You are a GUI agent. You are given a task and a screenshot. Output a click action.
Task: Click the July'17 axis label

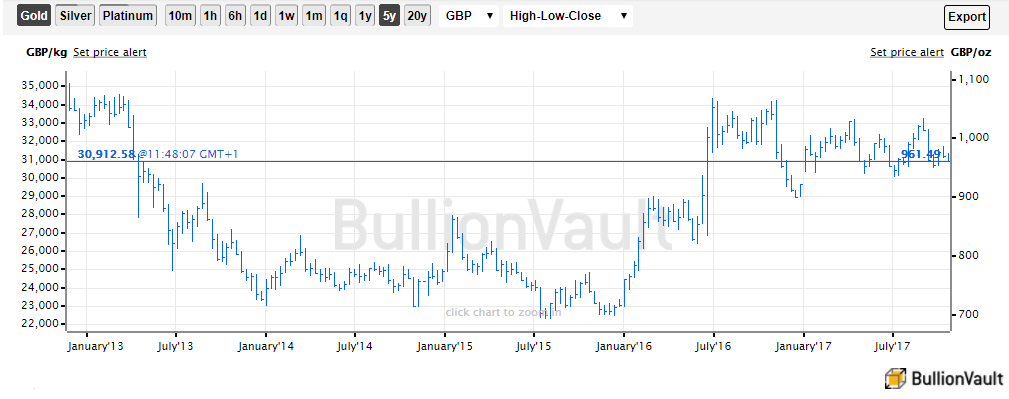(x=893, y=346)
